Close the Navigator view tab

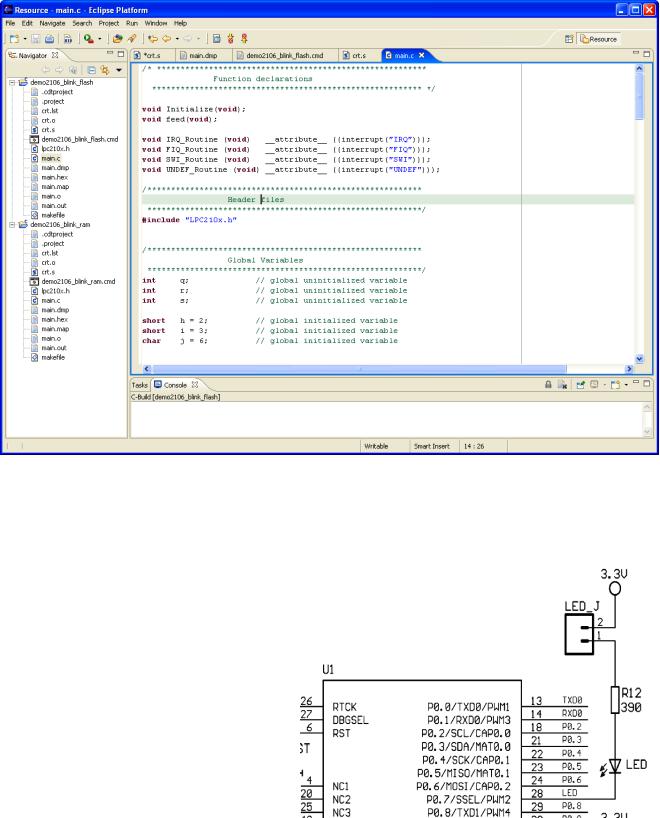point(55,55)
